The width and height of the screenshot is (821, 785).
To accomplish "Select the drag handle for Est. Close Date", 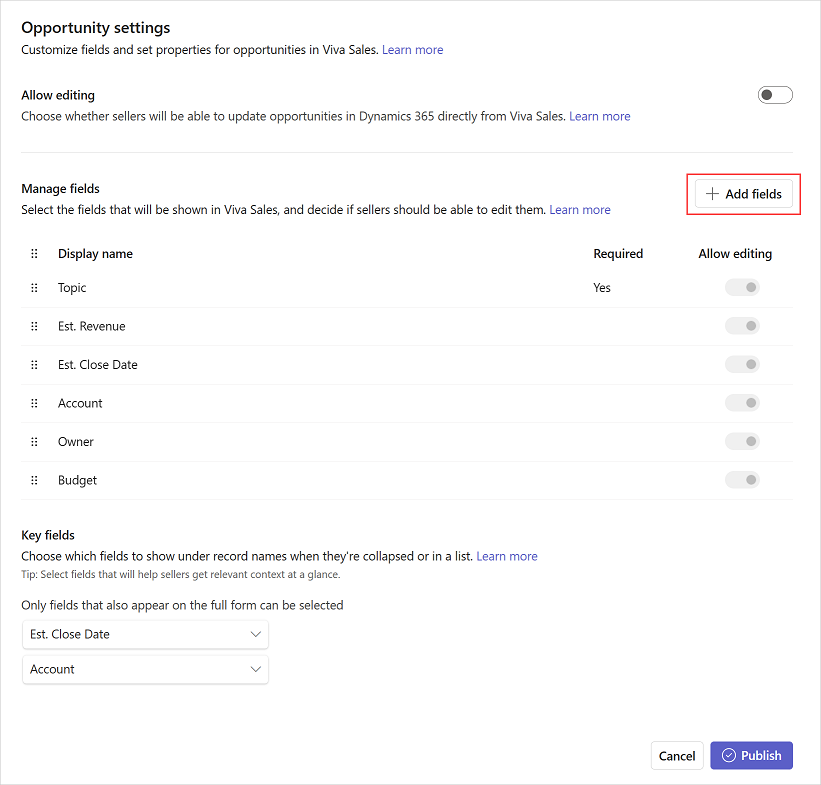I will tap(34, 364).
